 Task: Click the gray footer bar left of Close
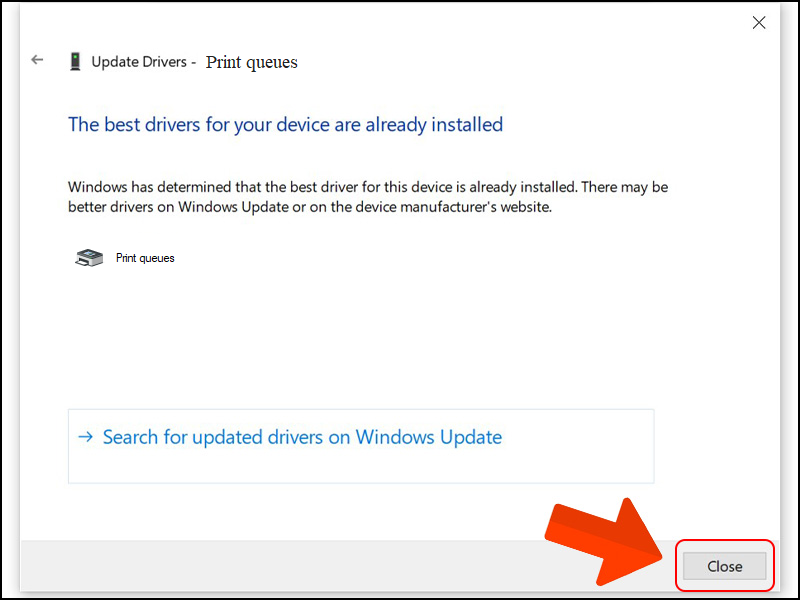click(300, 566)
